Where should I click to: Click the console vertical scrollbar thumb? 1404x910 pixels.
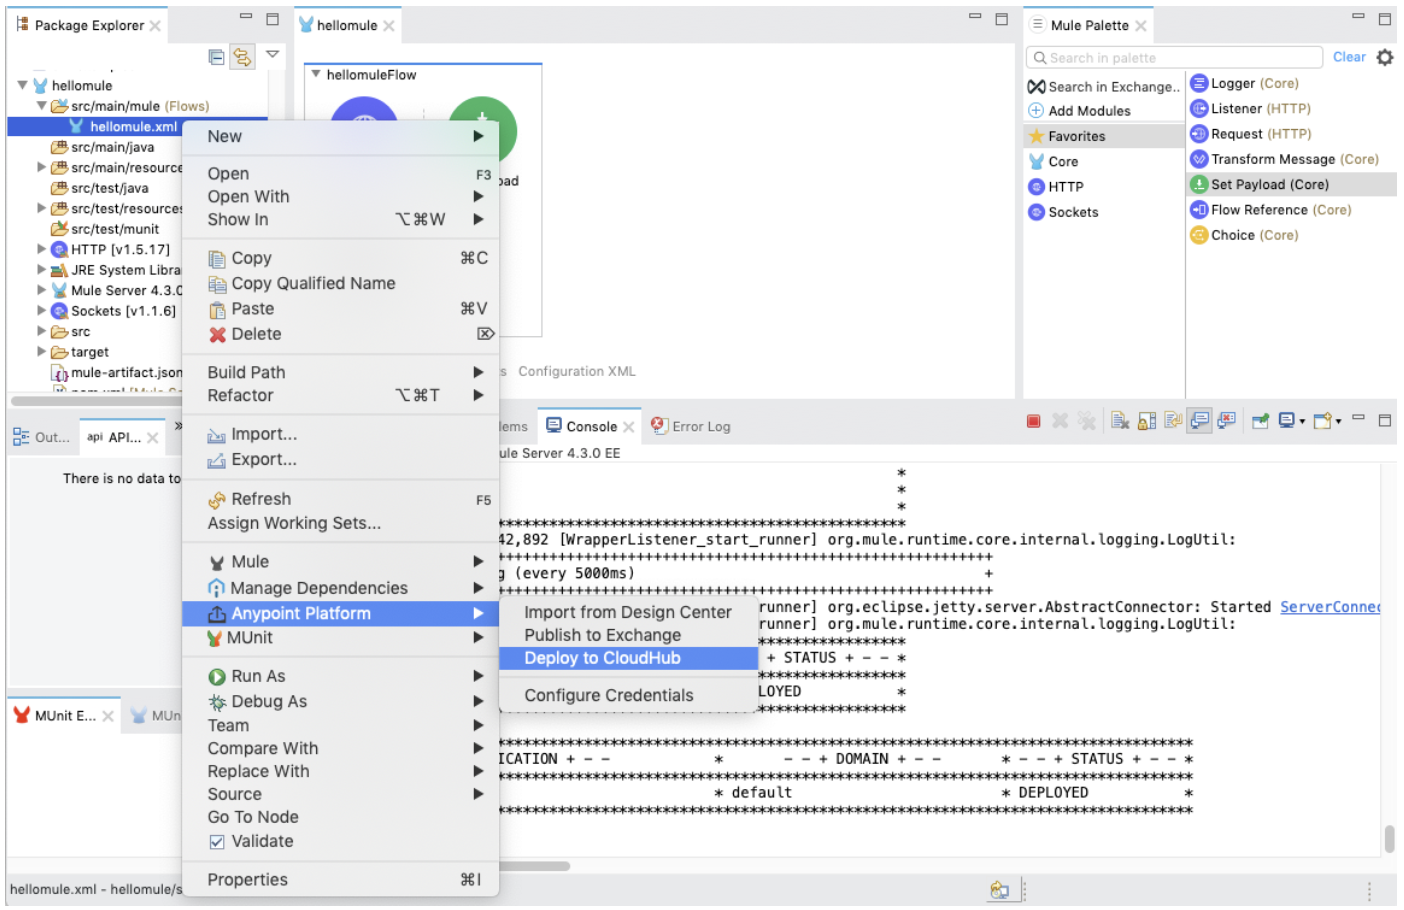[1389, 838]
